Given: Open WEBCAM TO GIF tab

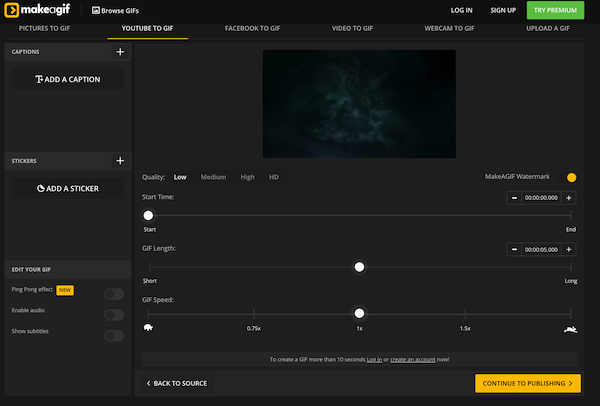Looking at the screenshot, I should [x=449, y=28].
